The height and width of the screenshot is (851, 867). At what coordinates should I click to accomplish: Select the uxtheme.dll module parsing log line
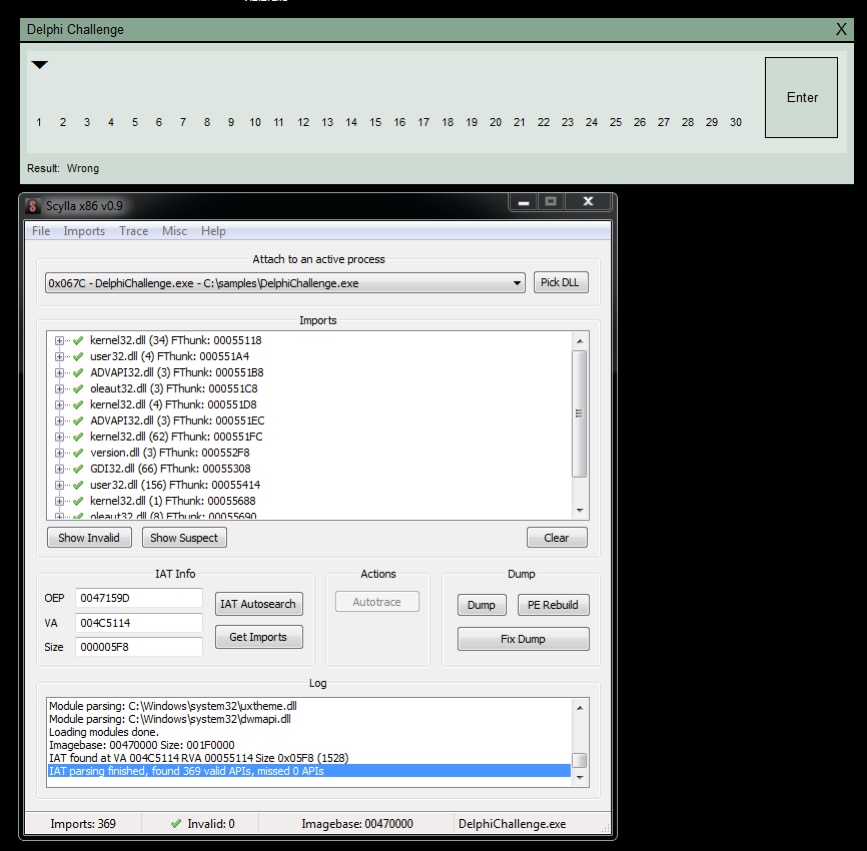(173, 706)
